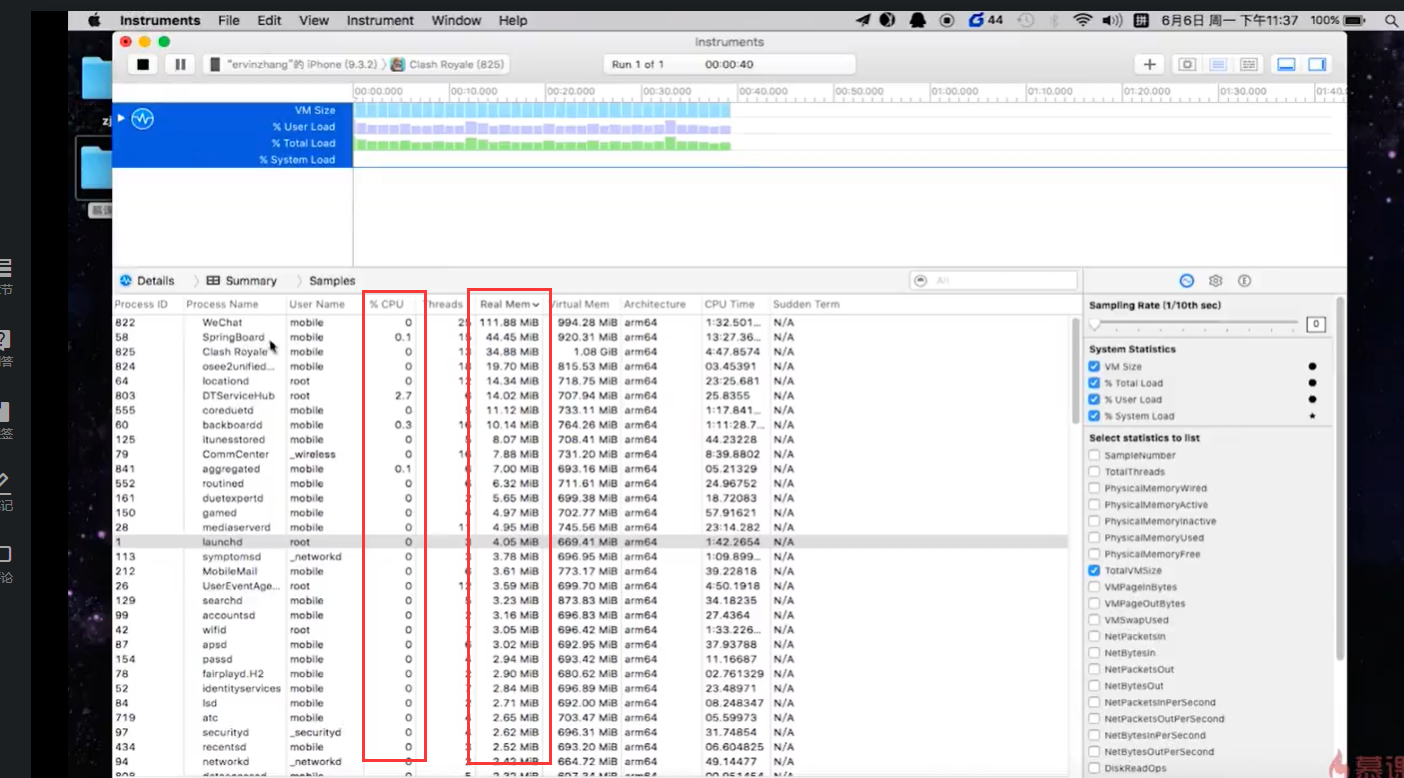Click the Wi-Fi icon in the menu bar
Screen dimensions: 1404x778
pyautogui.click(x=1082, y=20)
